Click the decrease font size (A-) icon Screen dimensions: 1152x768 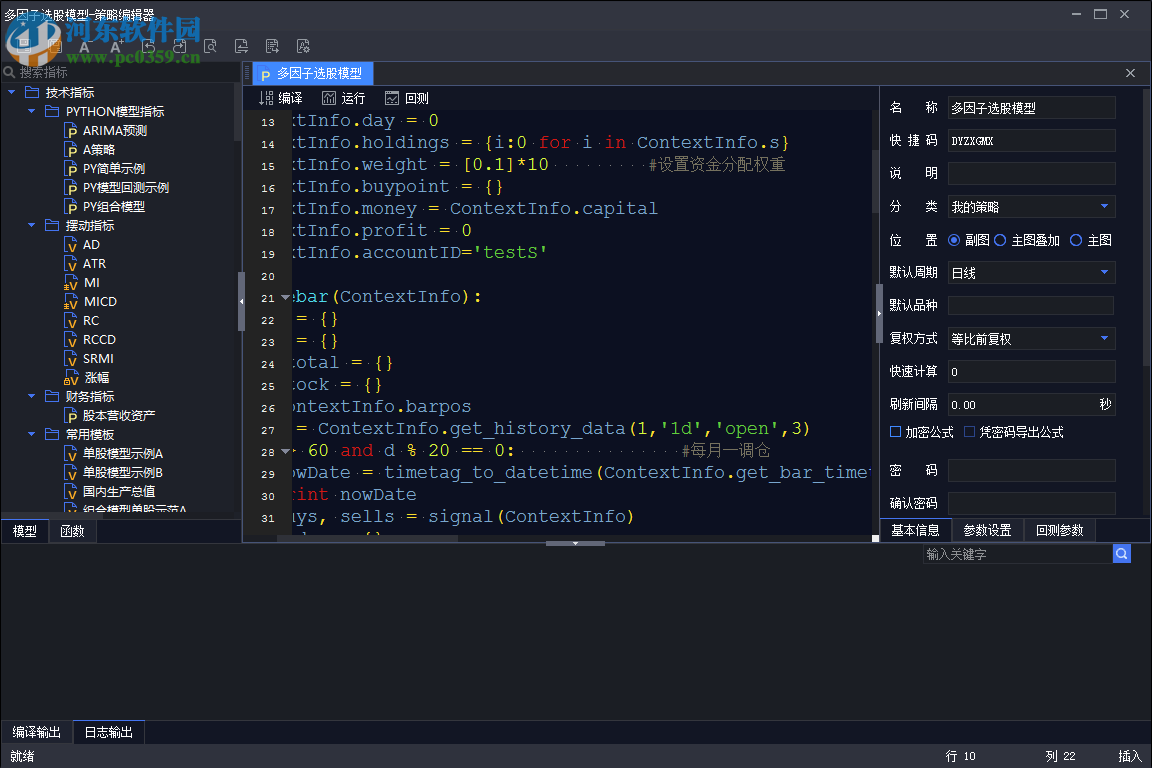tap(85, 46)
